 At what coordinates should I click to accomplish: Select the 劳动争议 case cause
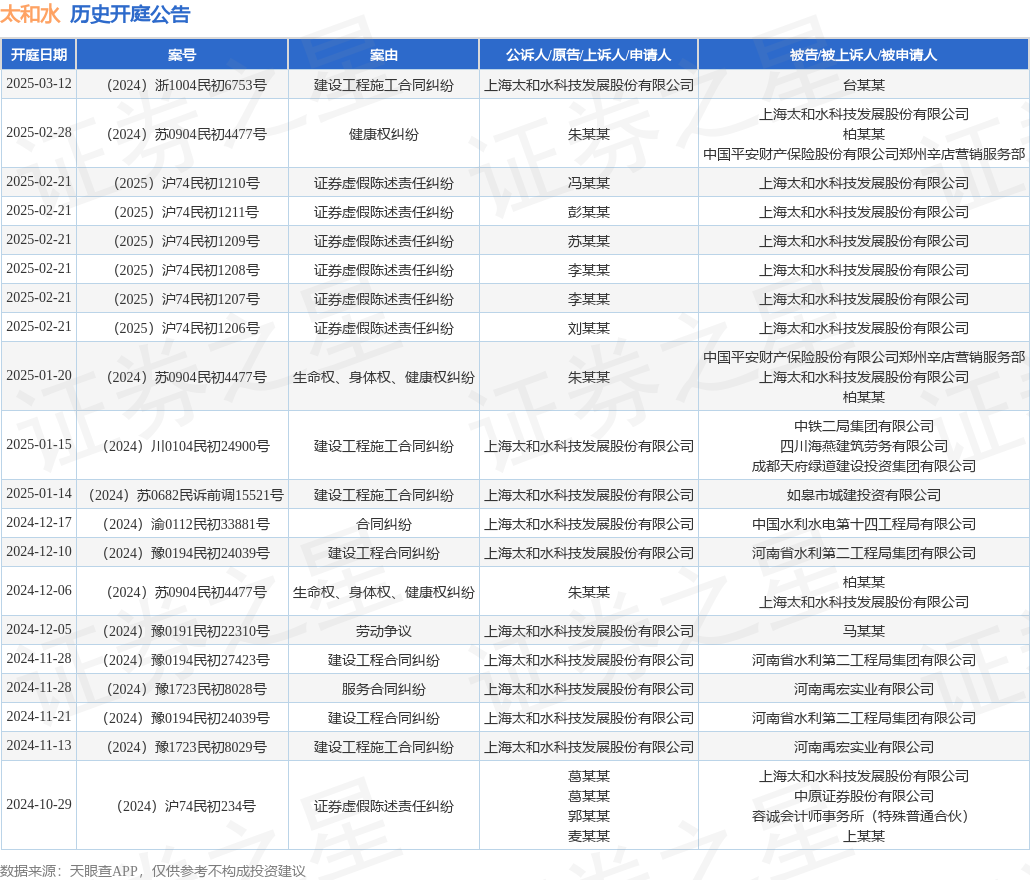tap(384, 631)
